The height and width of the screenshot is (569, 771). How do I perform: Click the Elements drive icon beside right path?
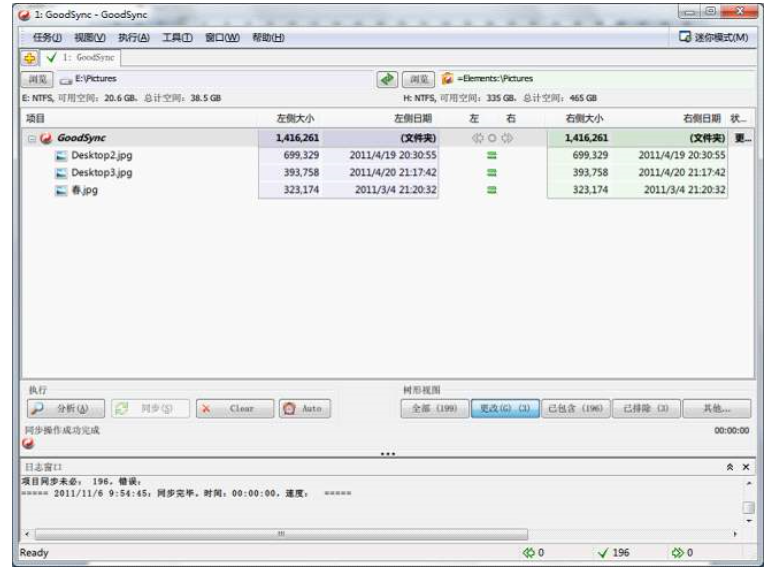pos(447,79)
